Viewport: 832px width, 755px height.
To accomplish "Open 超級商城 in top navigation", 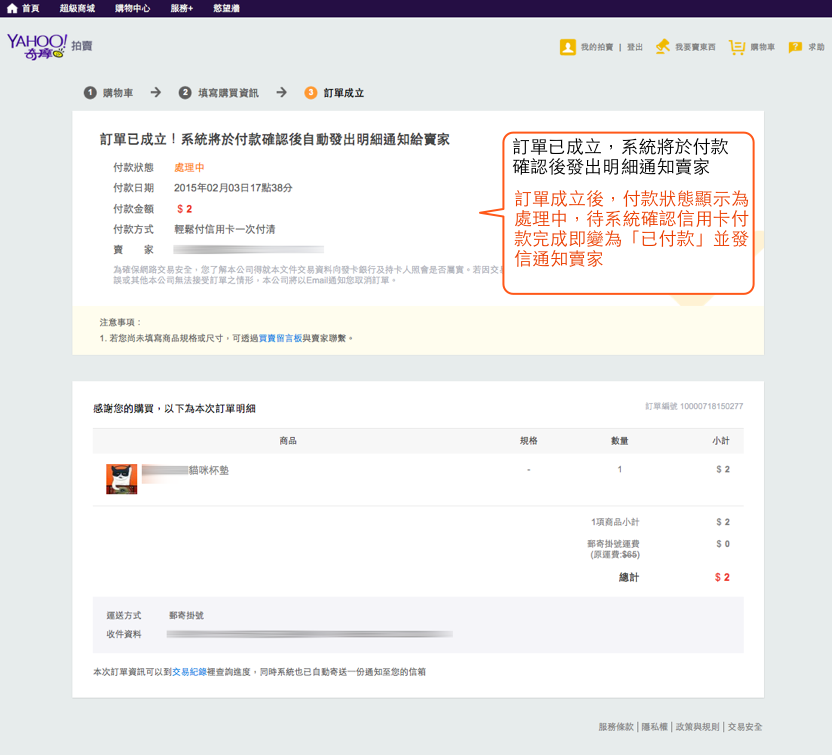I will click(77, 8).
